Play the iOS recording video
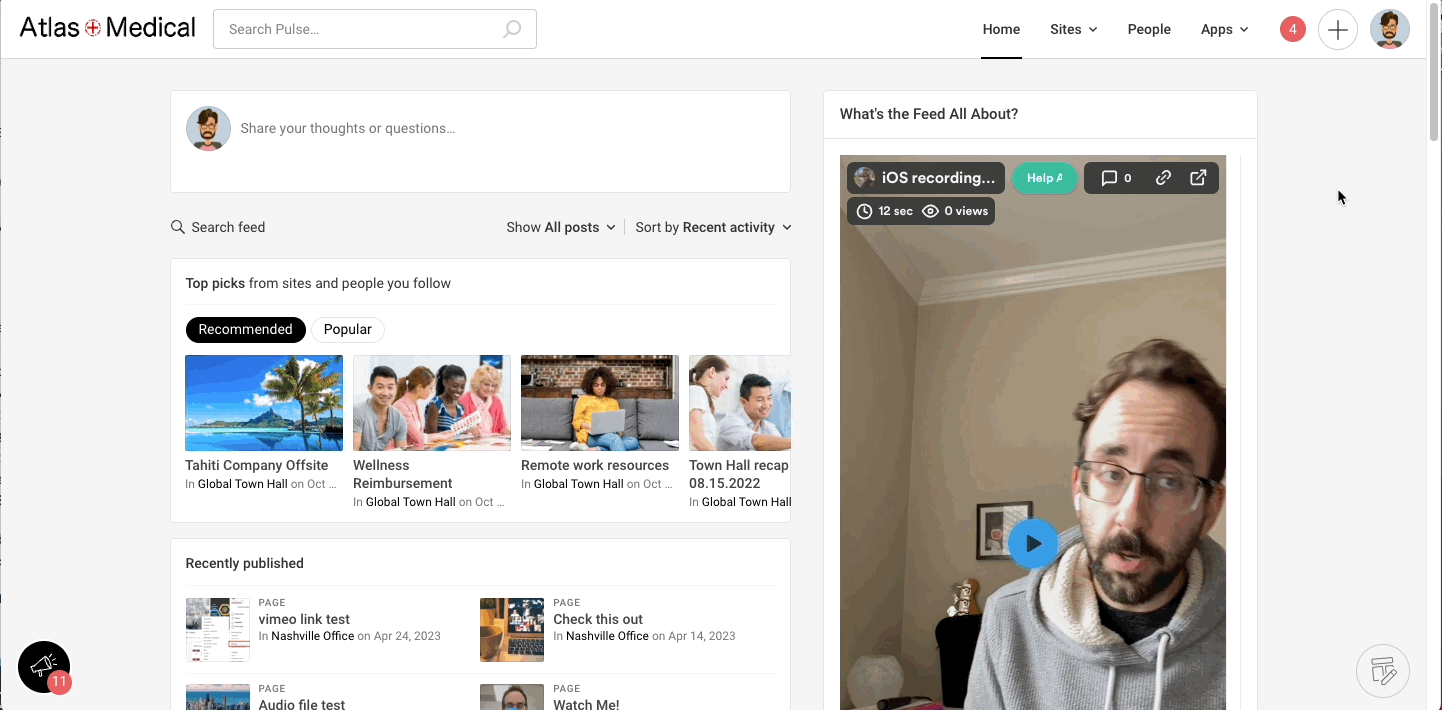The width and height of the screenshot is (1442, 710). coord(1033,544)
